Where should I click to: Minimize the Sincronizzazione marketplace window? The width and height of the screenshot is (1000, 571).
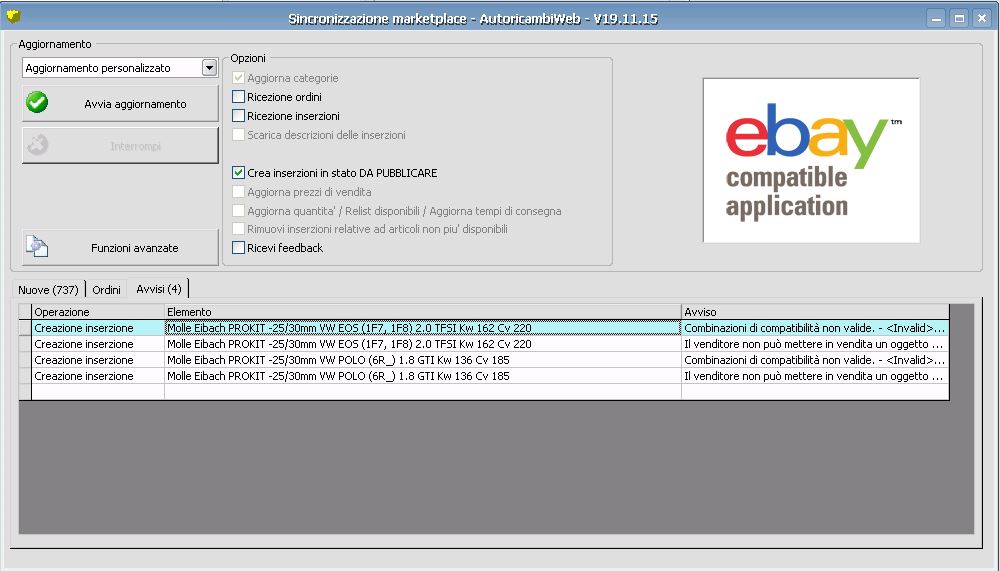click(936, 19)
